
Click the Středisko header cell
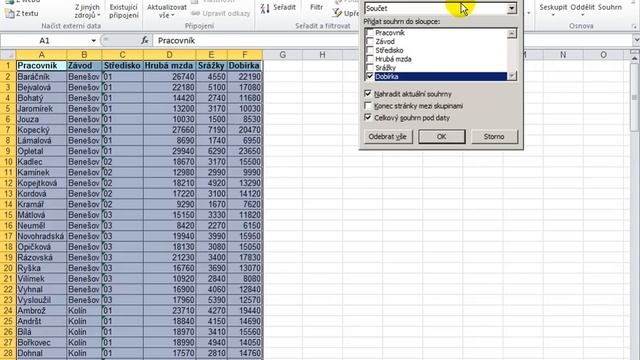pos(122,66)
